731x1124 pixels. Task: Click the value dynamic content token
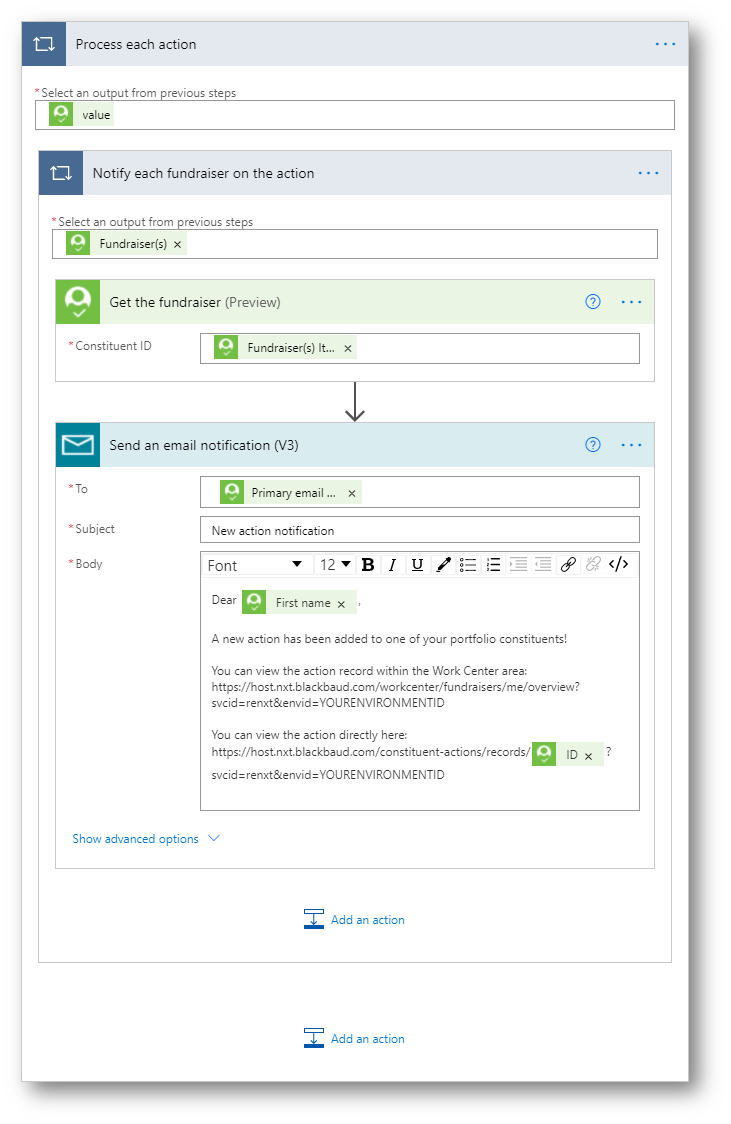[82, 115]
